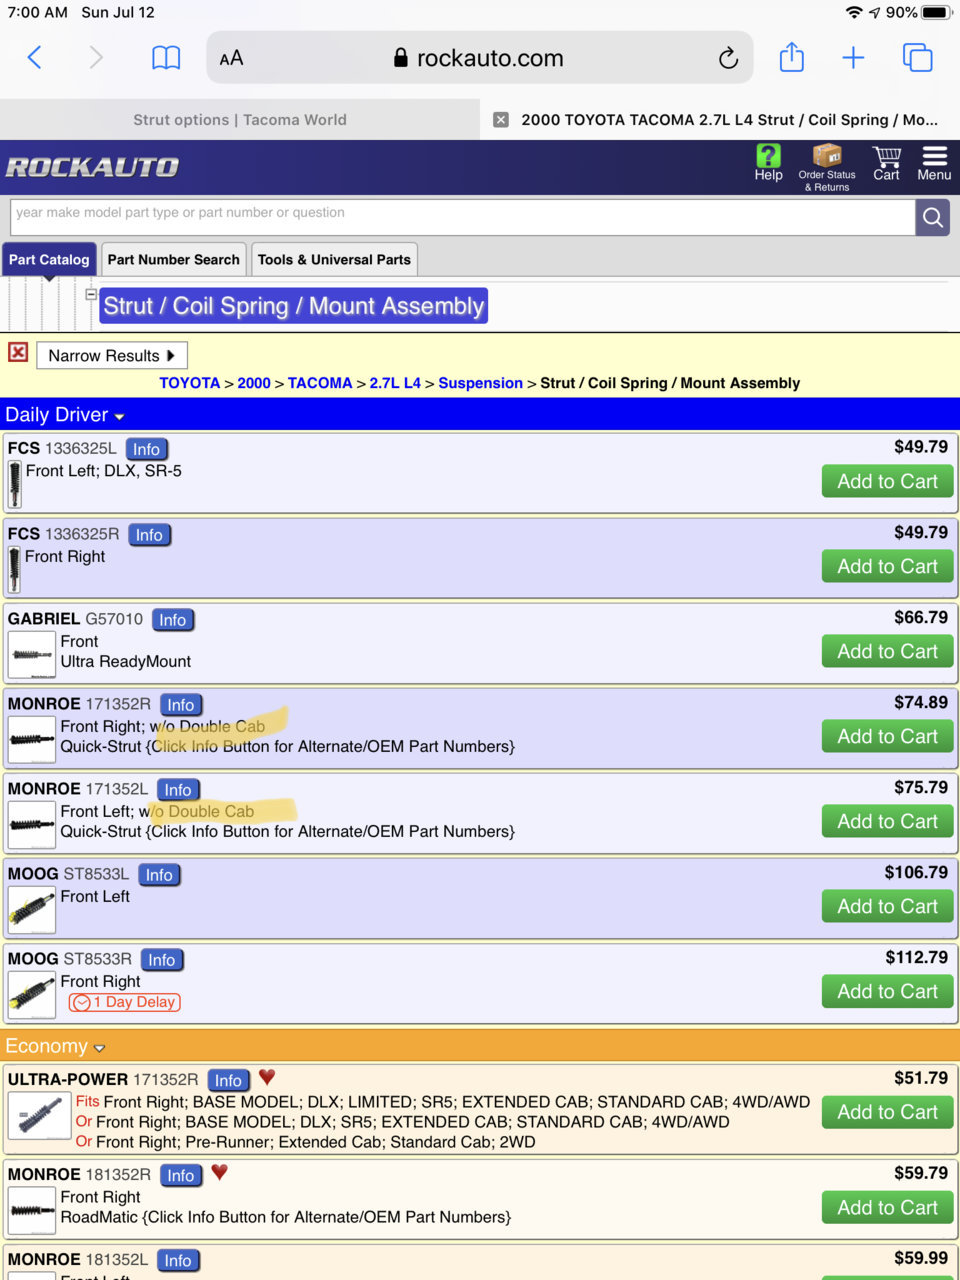This screenshot has width=960, height=1280.
Task: Open Safari bookmarks book icon
Action: pos(166,58)
